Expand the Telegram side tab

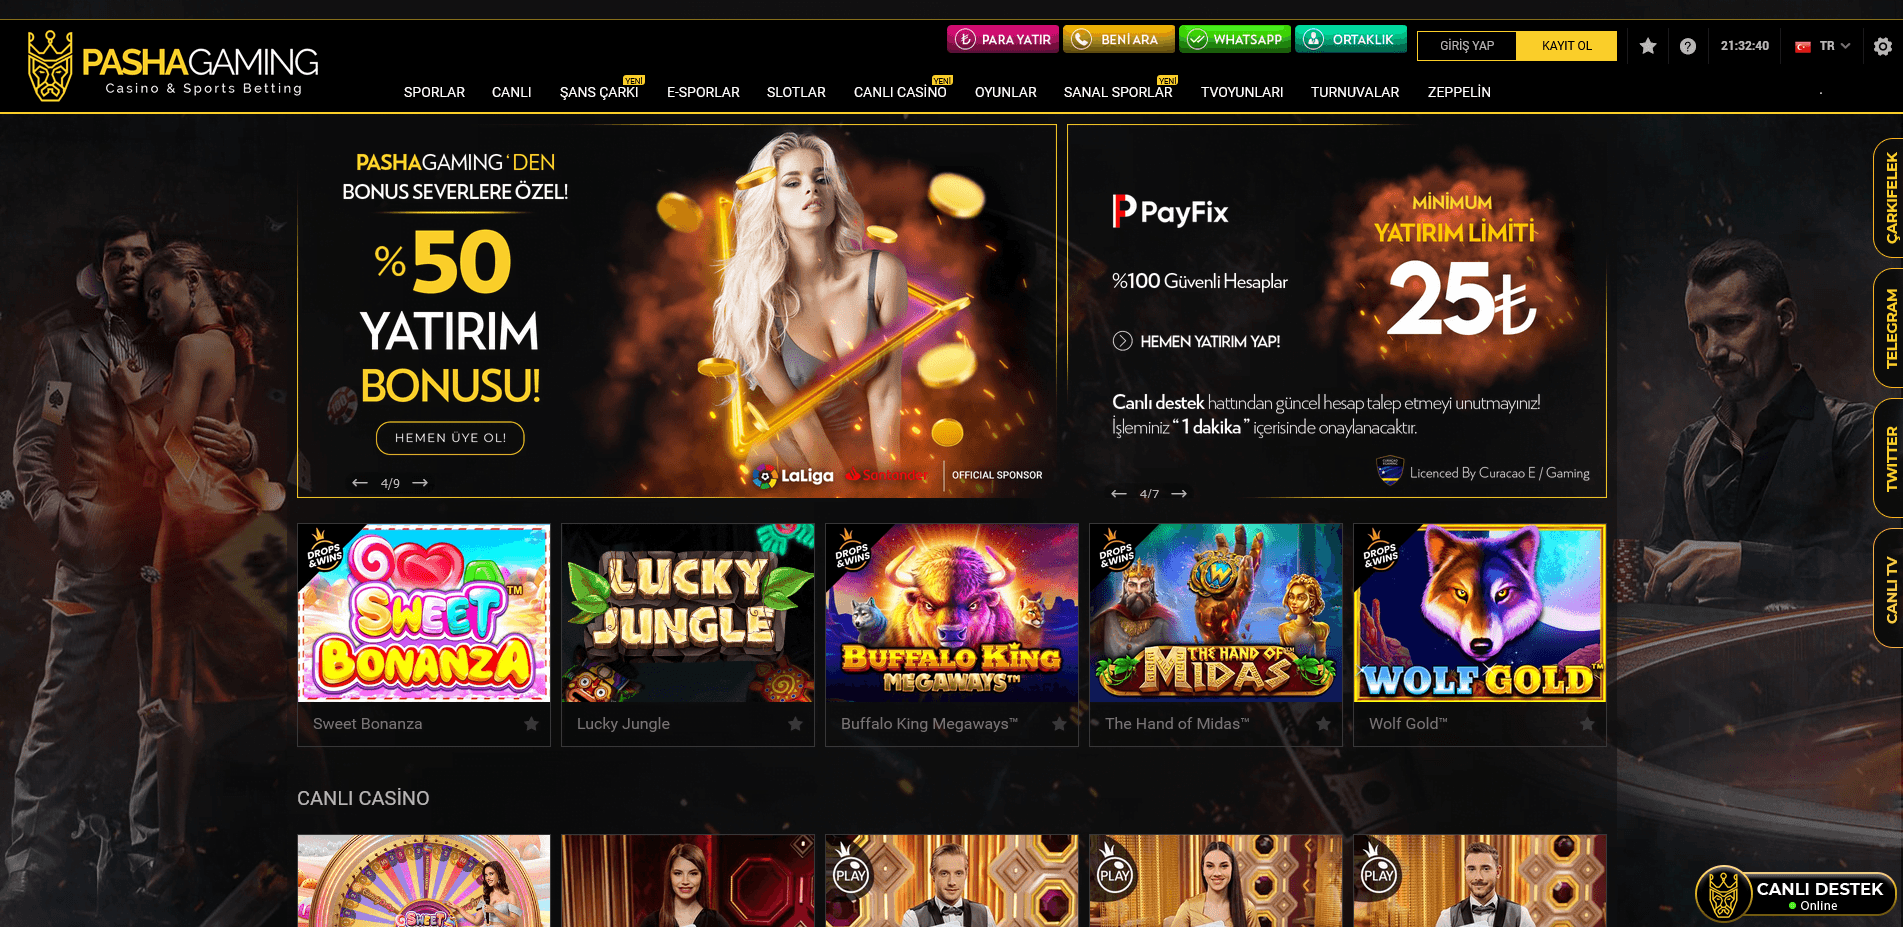[x=1889, y=328]
